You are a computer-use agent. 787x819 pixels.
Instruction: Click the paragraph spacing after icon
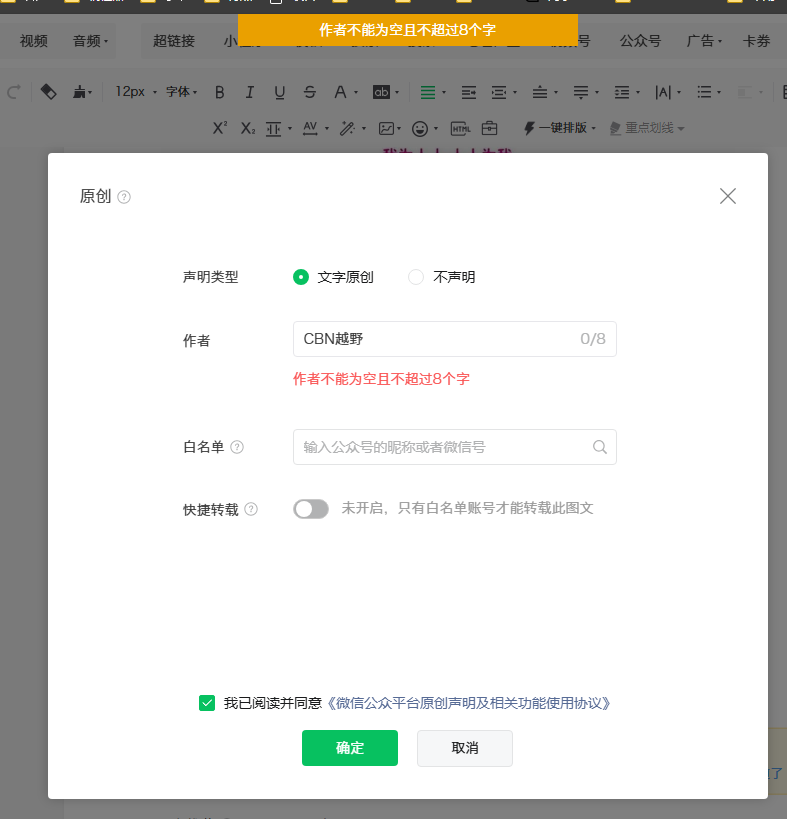coord(580,92)
